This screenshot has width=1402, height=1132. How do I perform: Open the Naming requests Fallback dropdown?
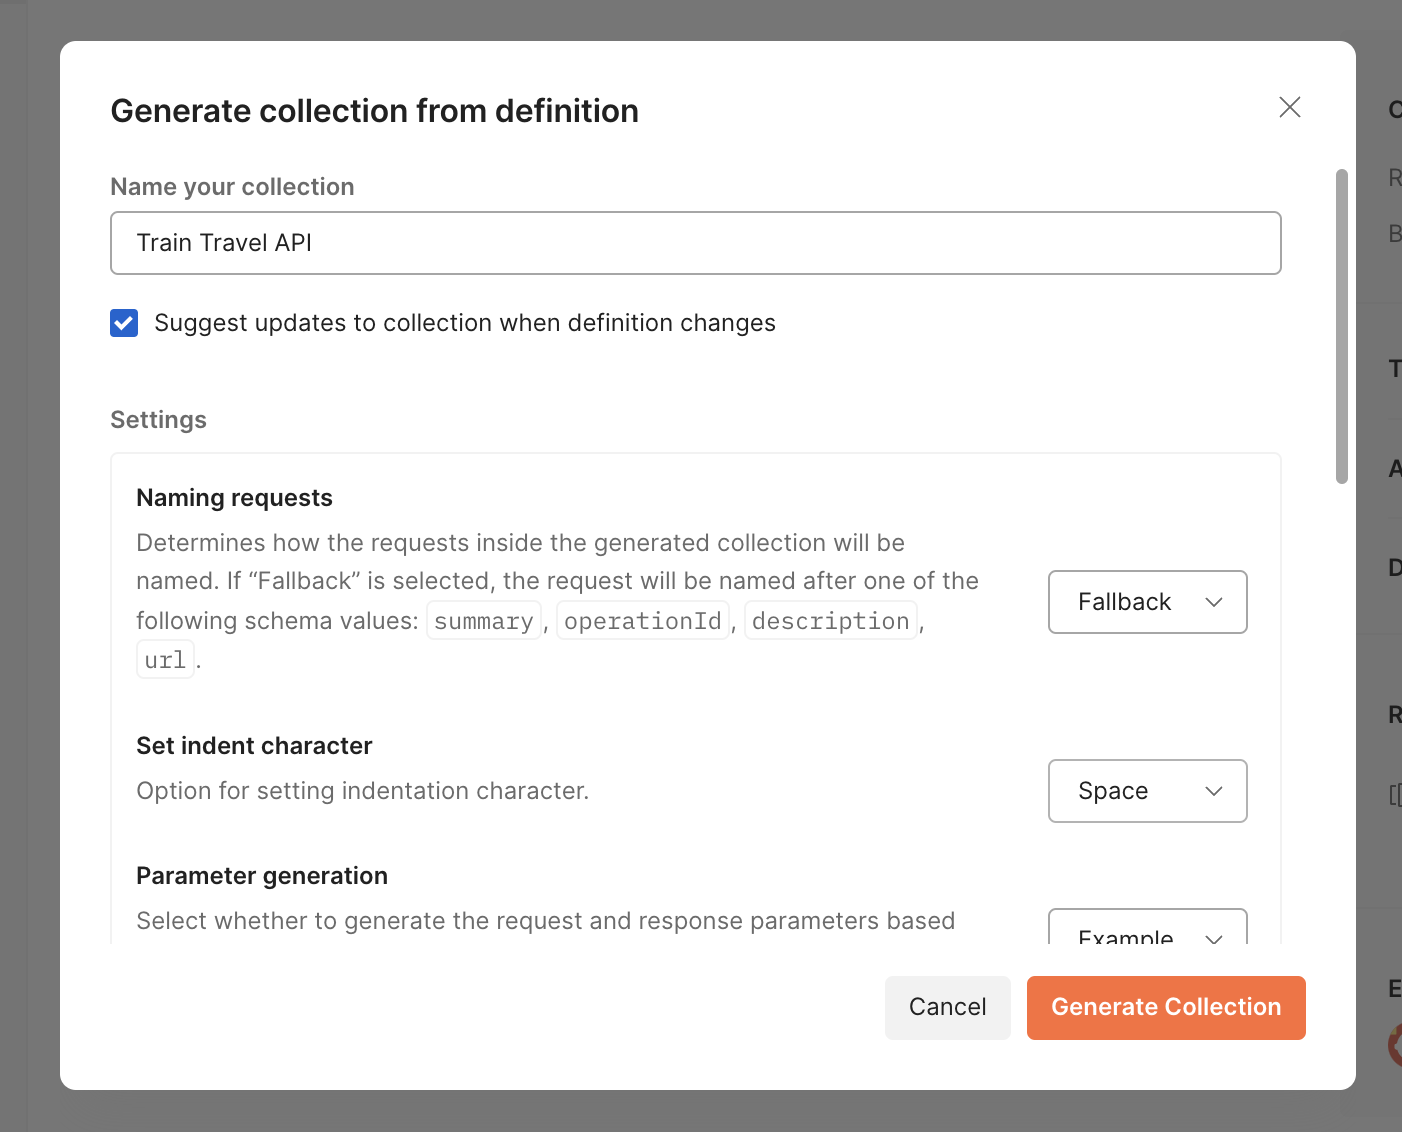coord(1147,602)
